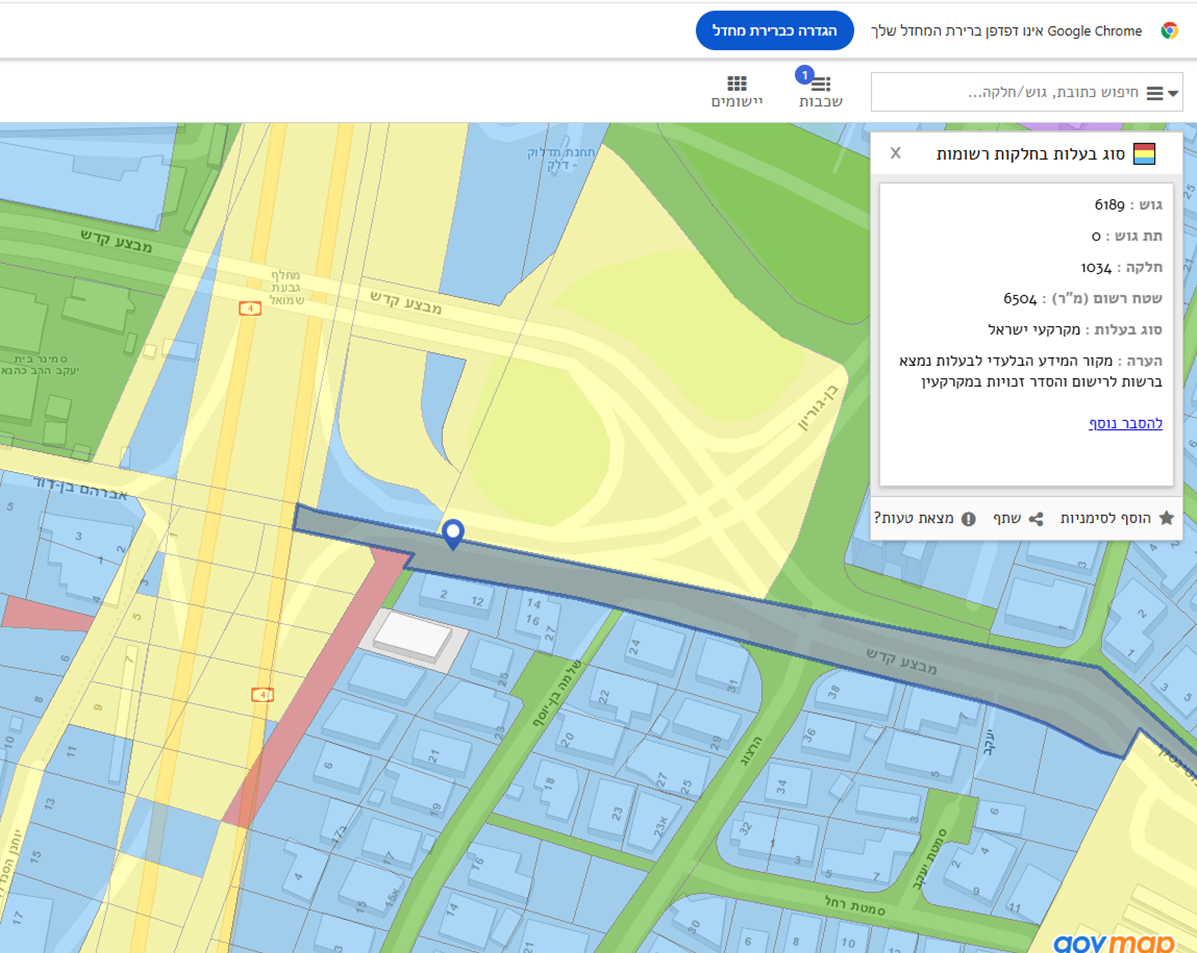Click the white building on the map
This screenshot has width=1197, height=953.
tap(413, 636)
